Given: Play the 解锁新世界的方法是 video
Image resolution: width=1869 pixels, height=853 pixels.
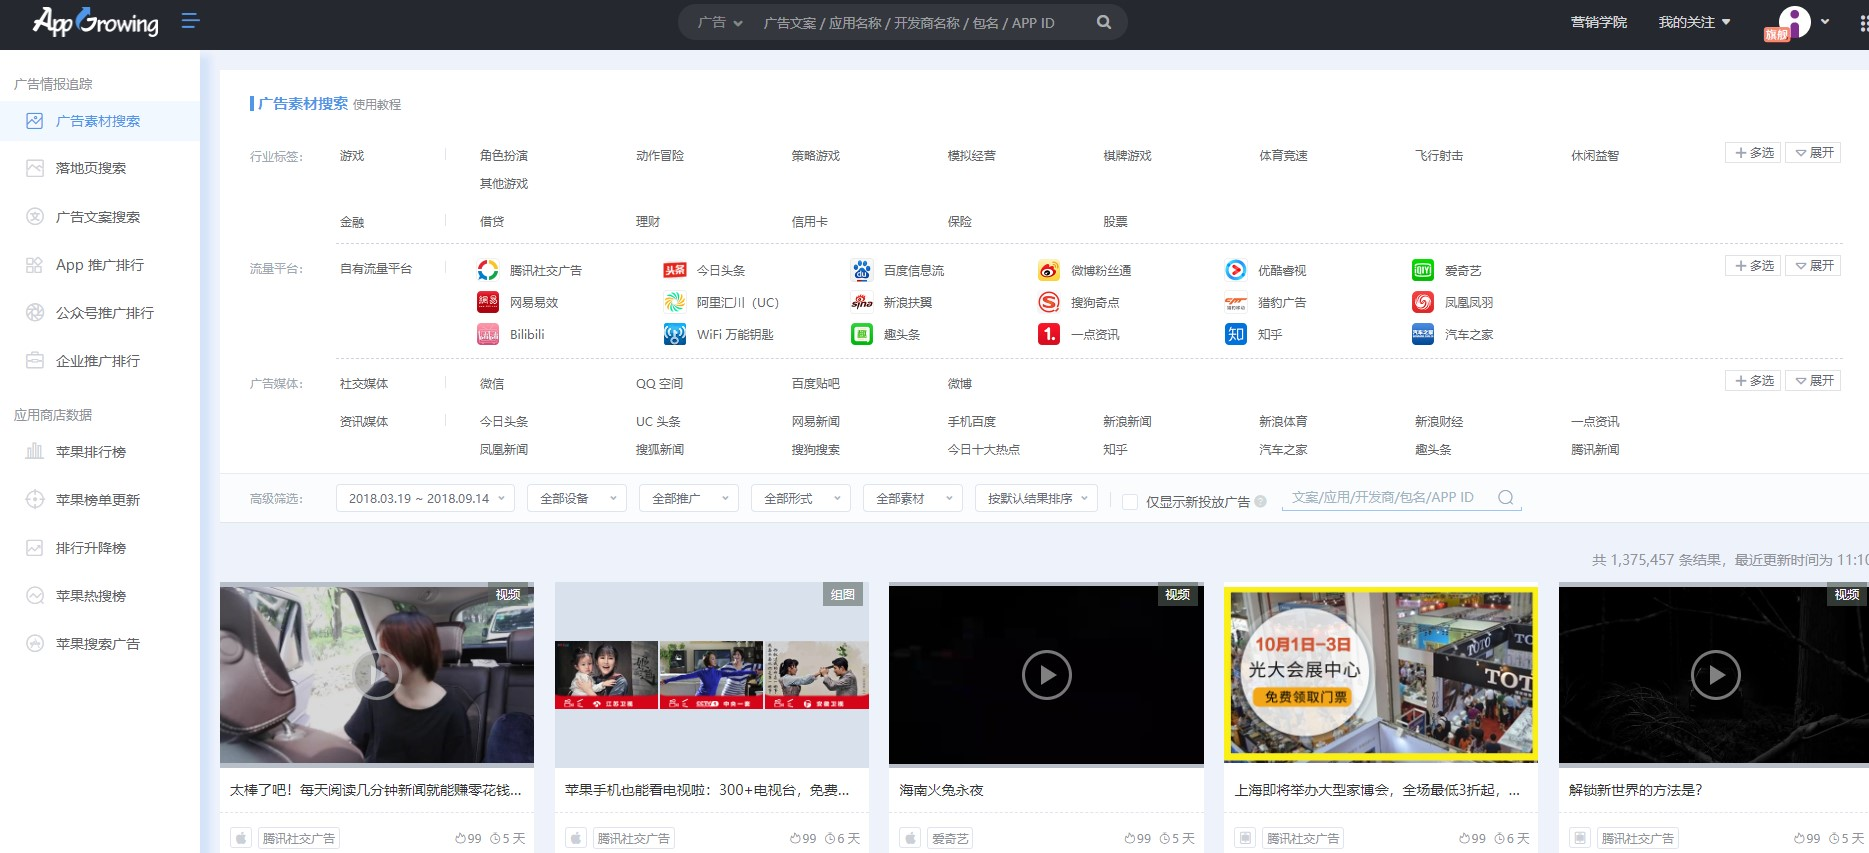Looking at the screenshot, I should click(1716, 675).
